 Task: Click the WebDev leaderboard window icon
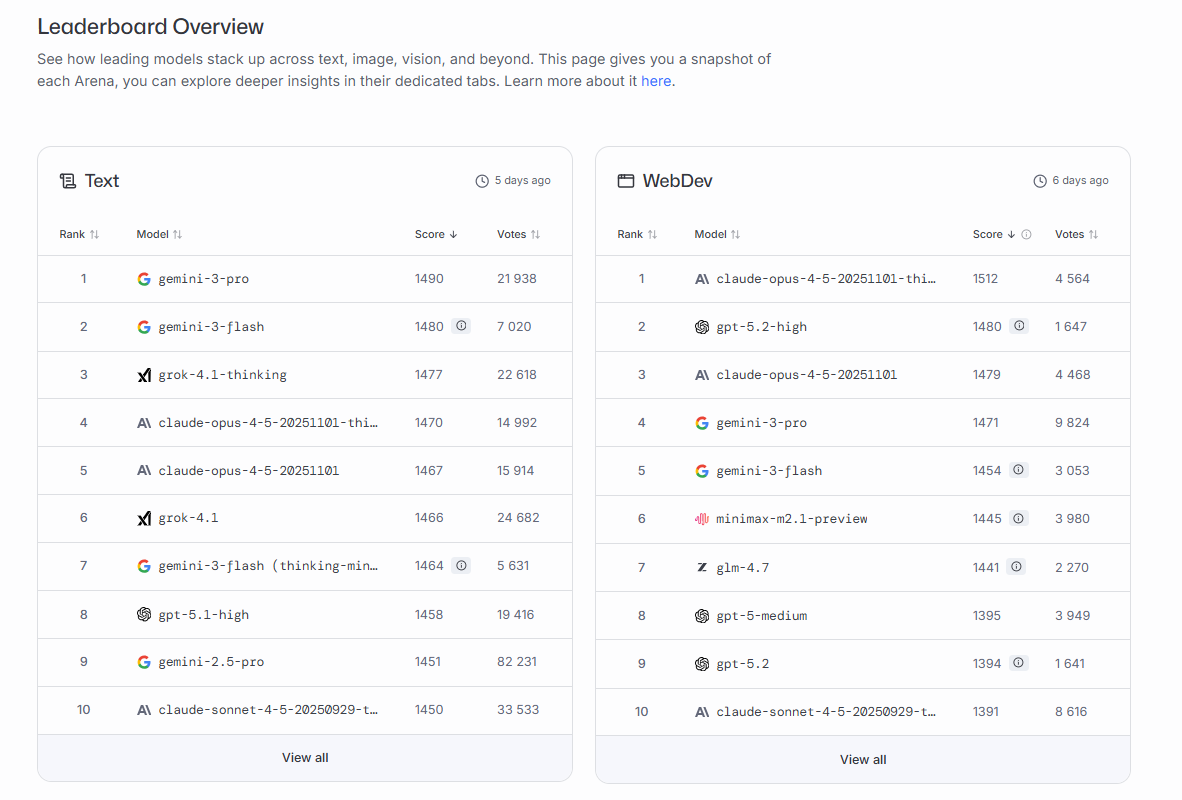(626, 181)
